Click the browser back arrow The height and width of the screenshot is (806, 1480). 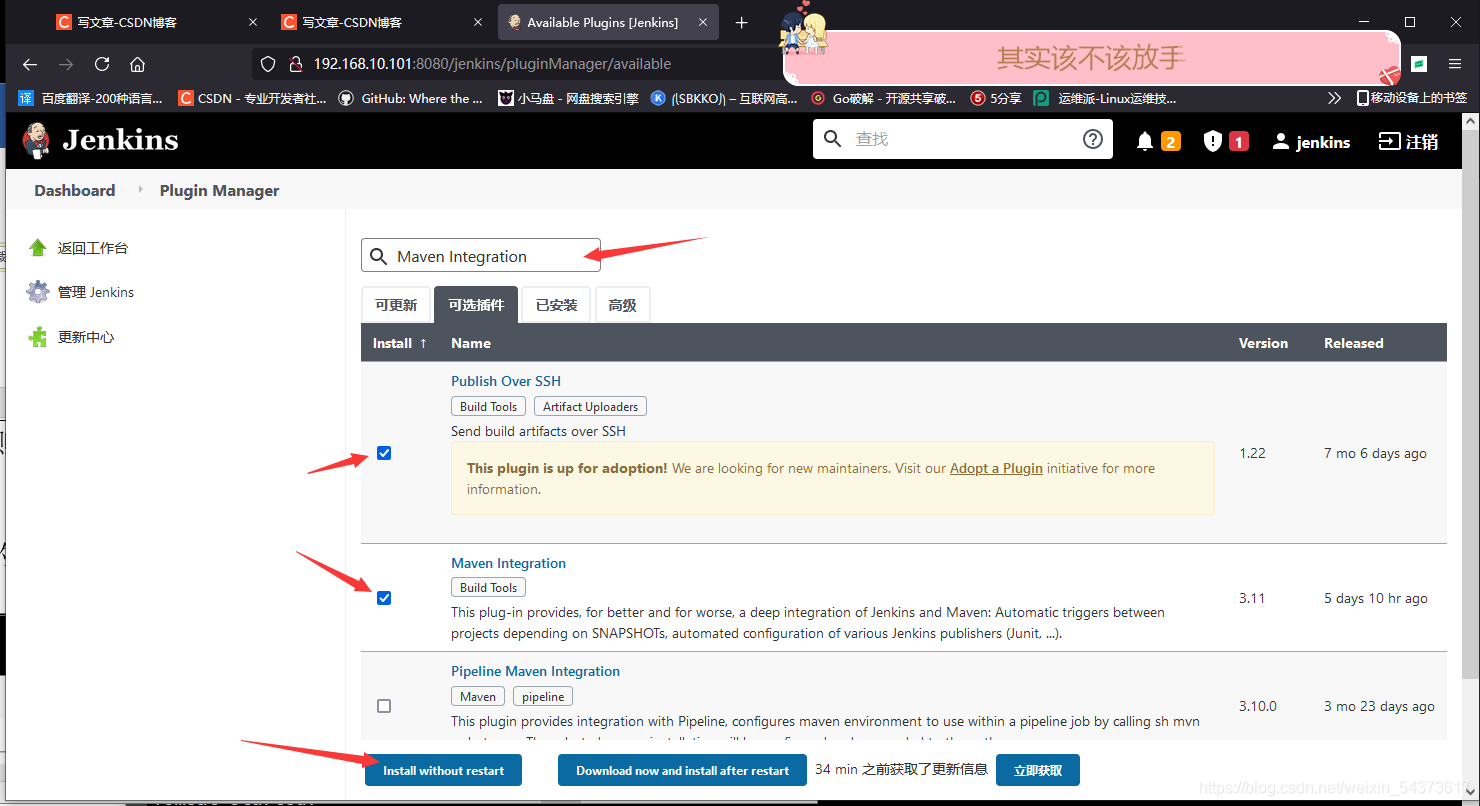point(30,64)
